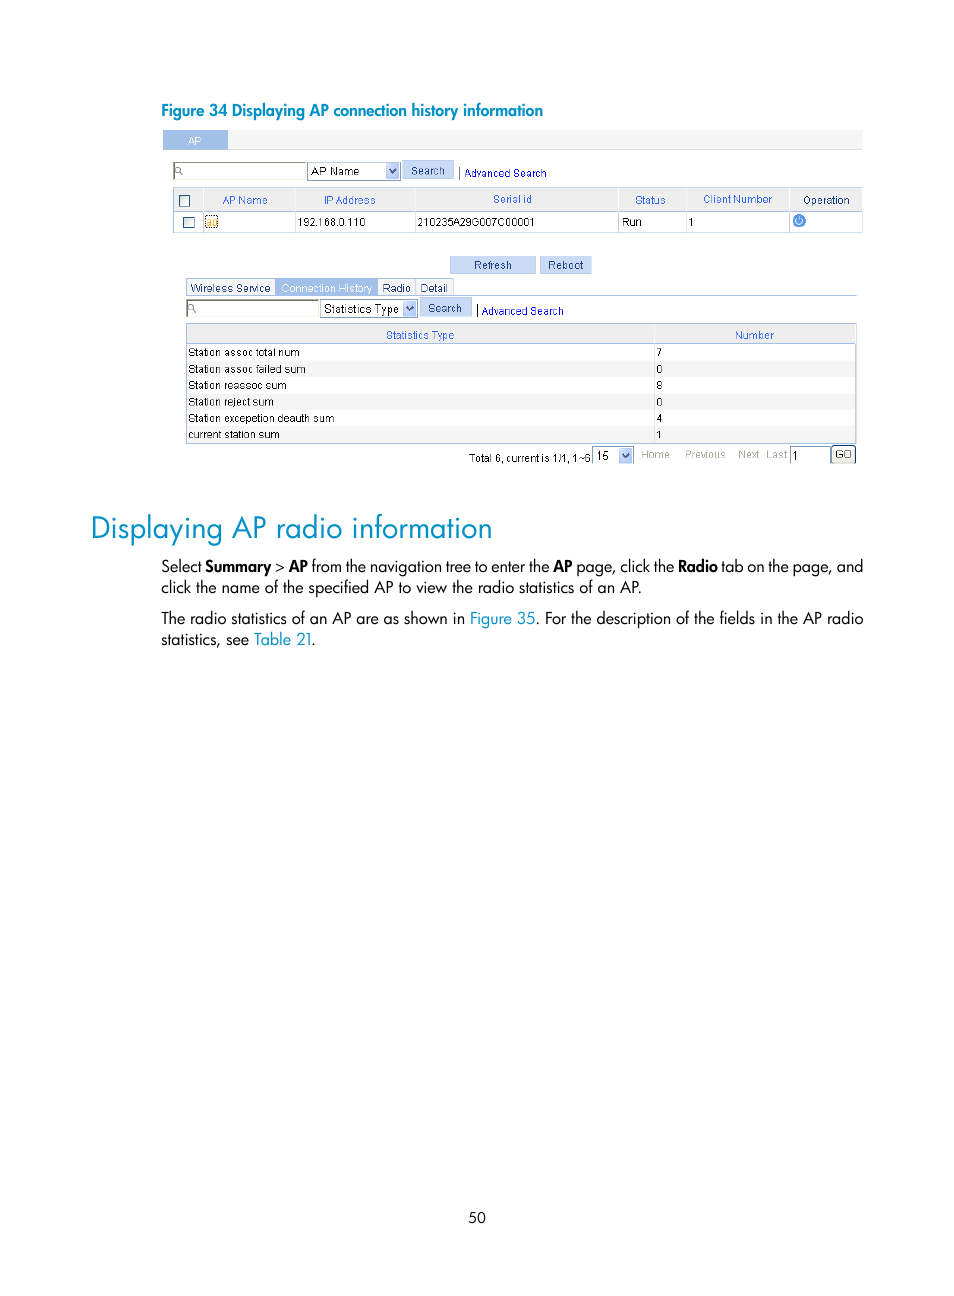954x1296 pixels.
Task: Select Station reassoc sum row
Action: click(521, 385)
